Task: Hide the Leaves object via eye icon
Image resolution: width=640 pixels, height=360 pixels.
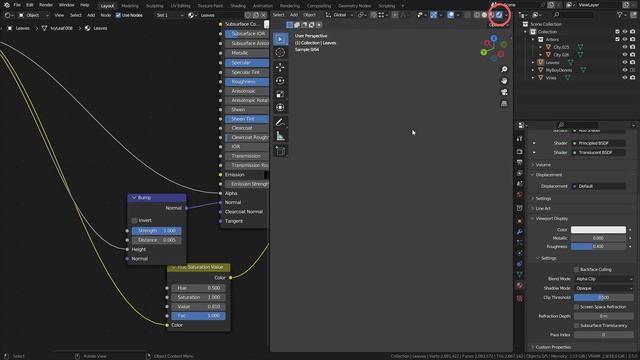Action: coord(624,62)
